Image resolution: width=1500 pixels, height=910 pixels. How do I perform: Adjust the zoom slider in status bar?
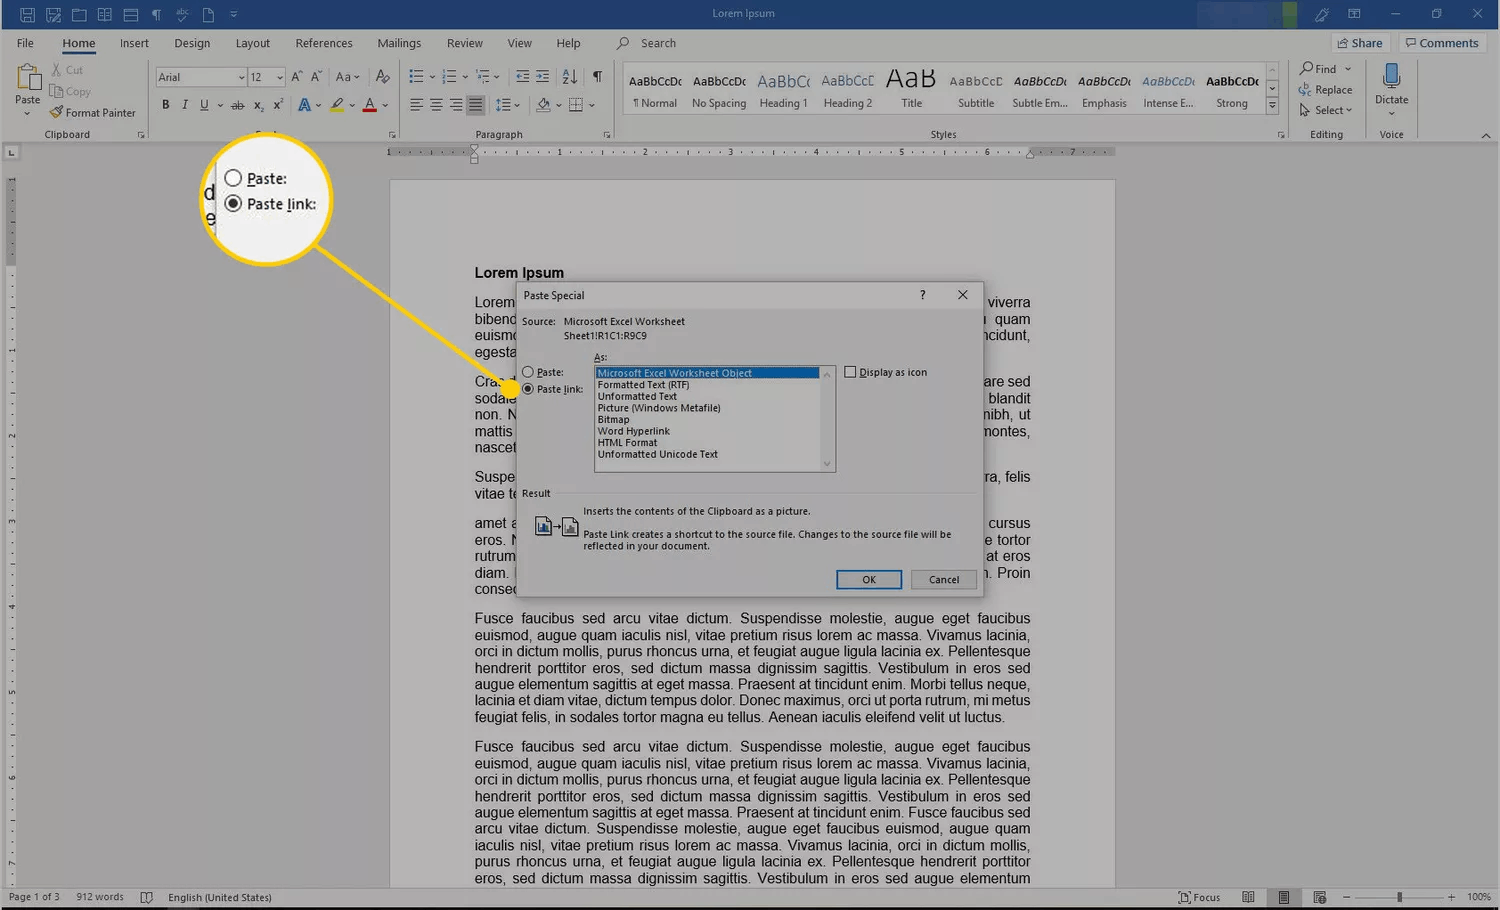coord(1399,897)
